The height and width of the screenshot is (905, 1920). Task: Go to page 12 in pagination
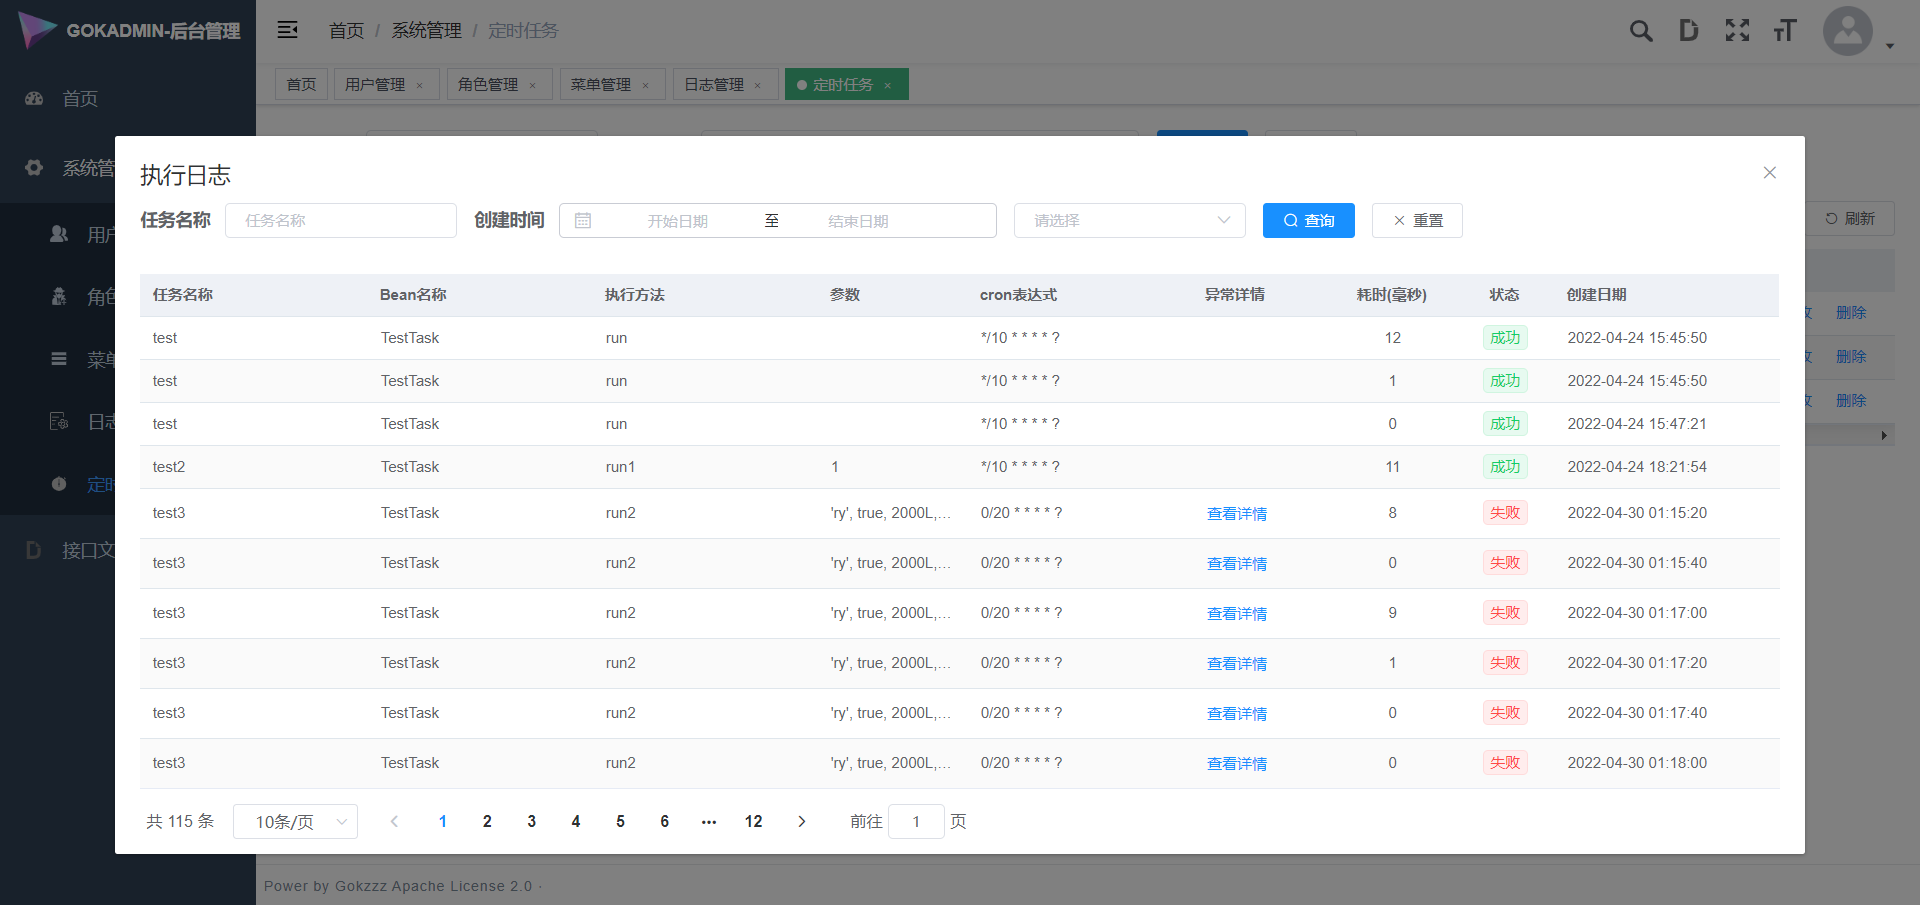[753, 822]
